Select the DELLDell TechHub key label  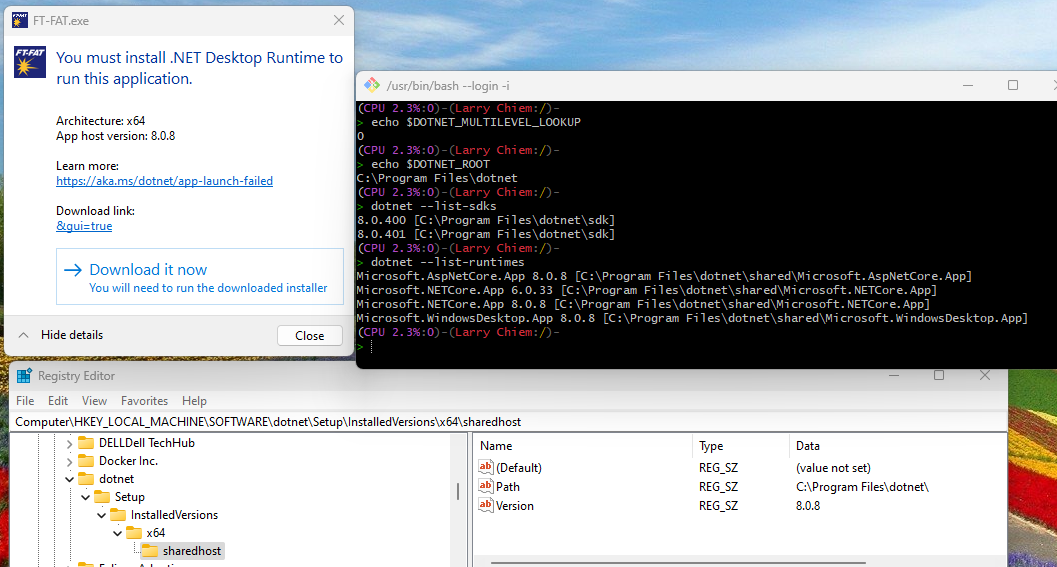click(x=146, y=442)
